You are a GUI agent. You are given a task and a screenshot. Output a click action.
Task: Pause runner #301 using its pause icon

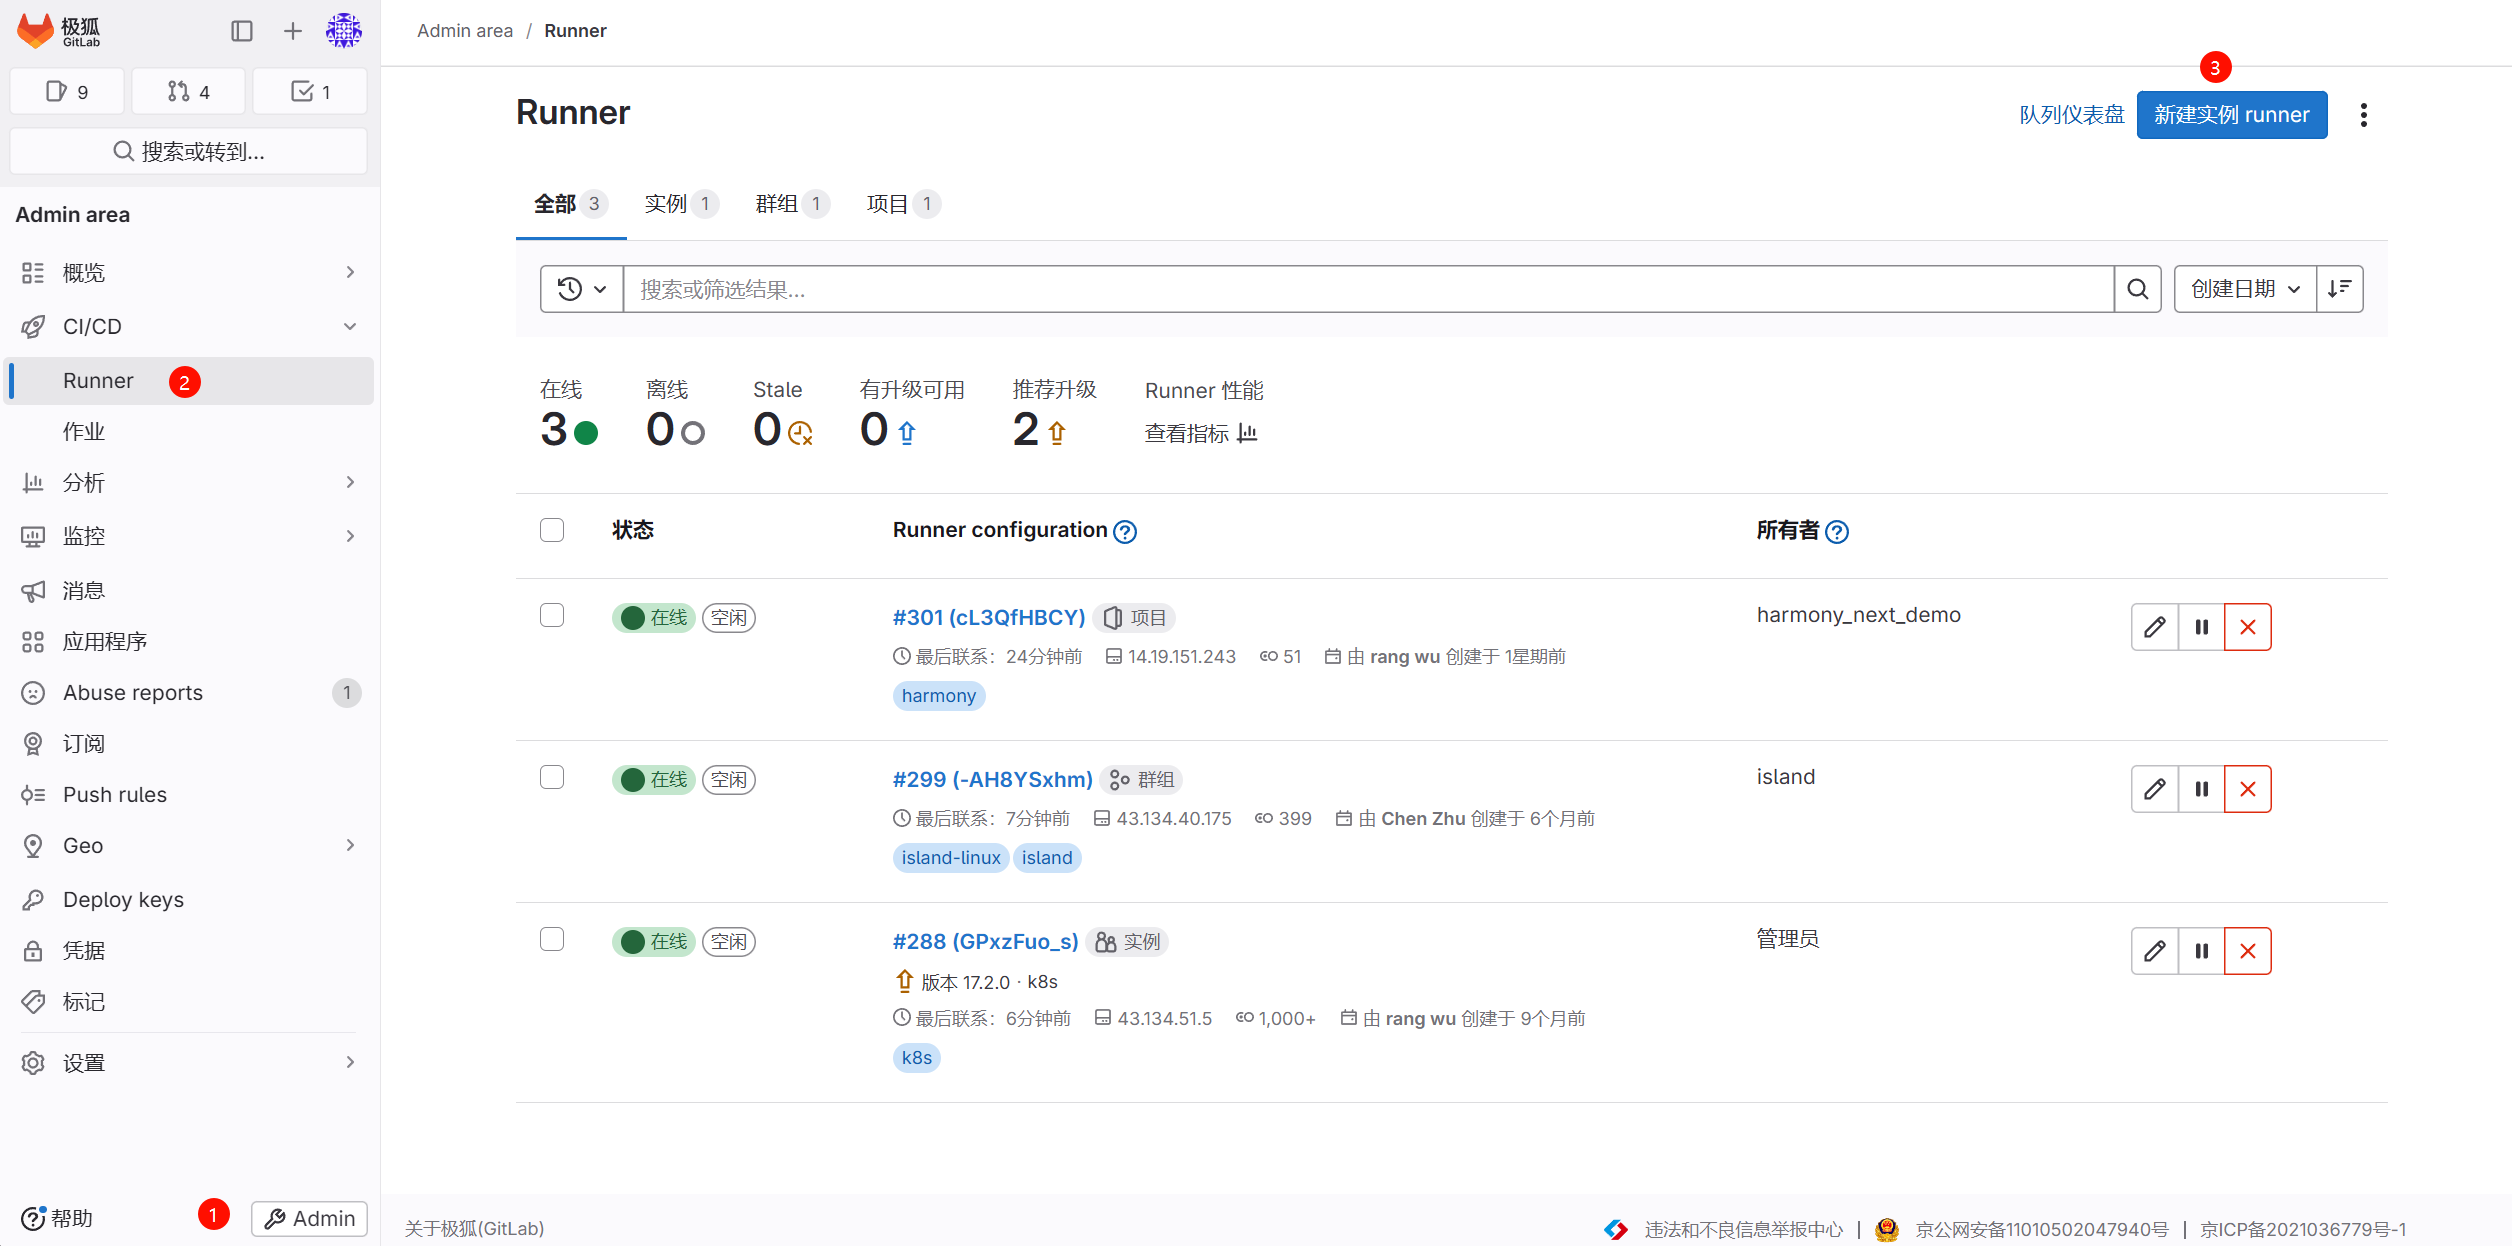point(2200,627)
